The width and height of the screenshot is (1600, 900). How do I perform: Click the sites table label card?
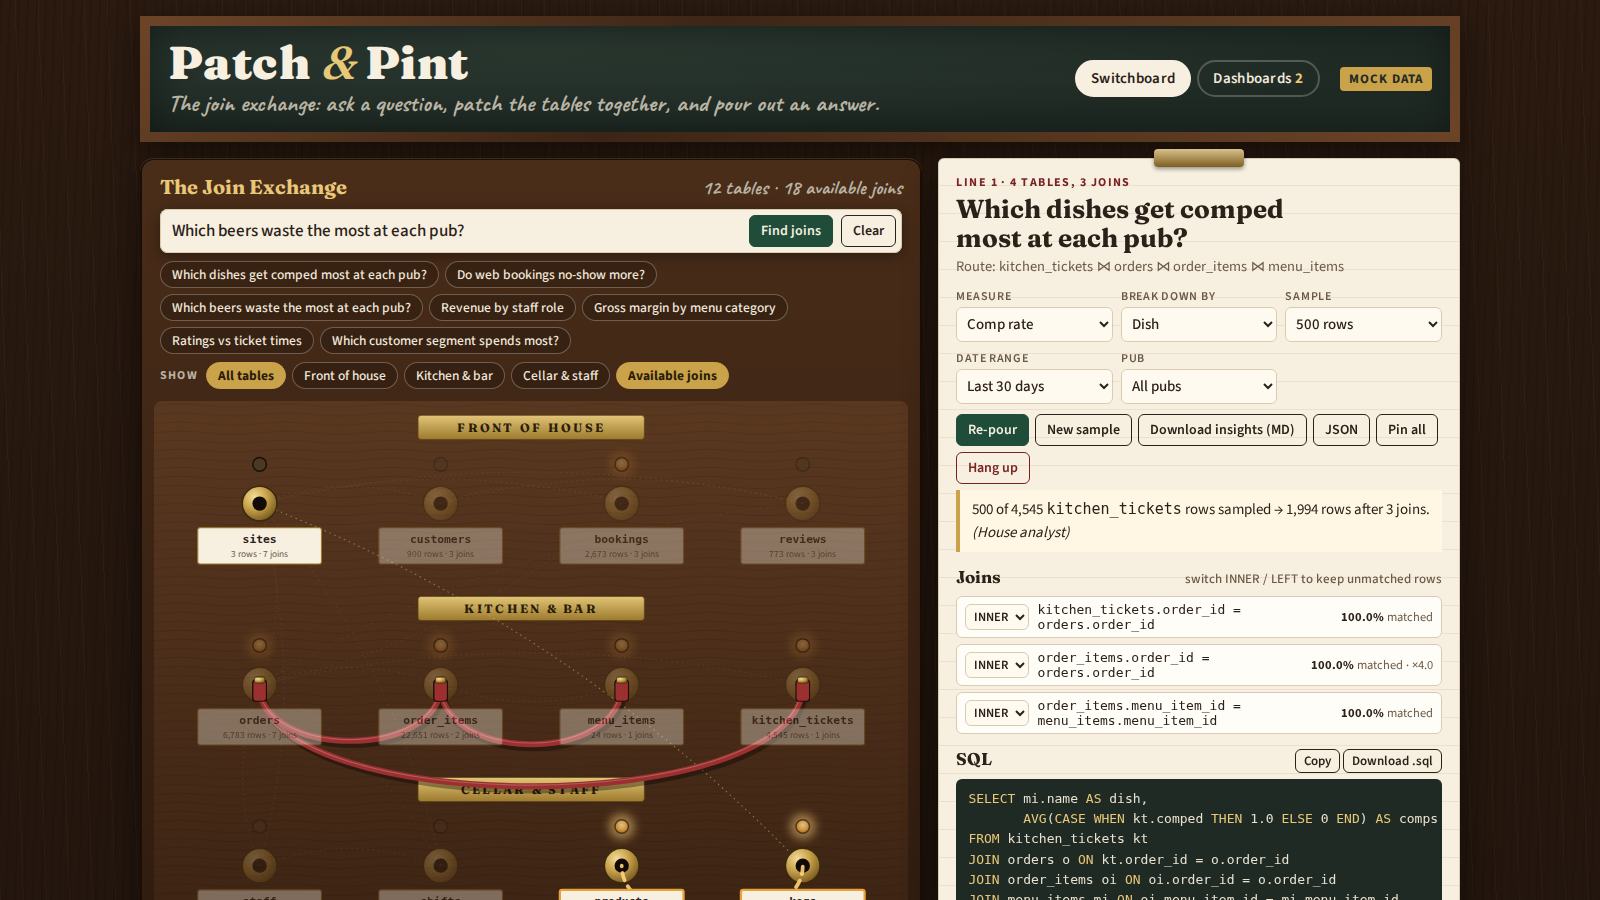(259, 546)
